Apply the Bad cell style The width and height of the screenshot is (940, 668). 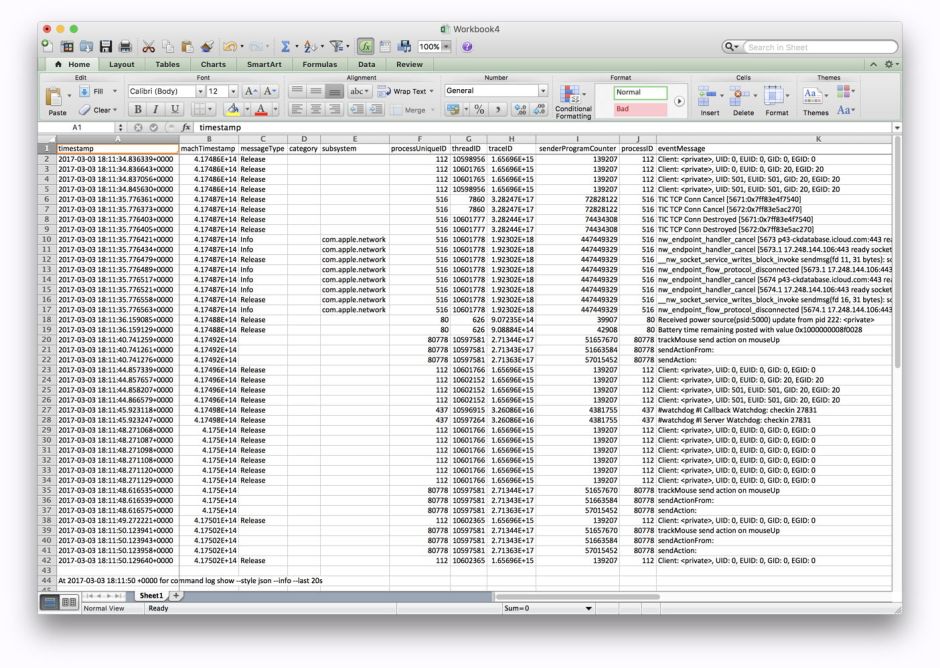[x=640, y=109]
